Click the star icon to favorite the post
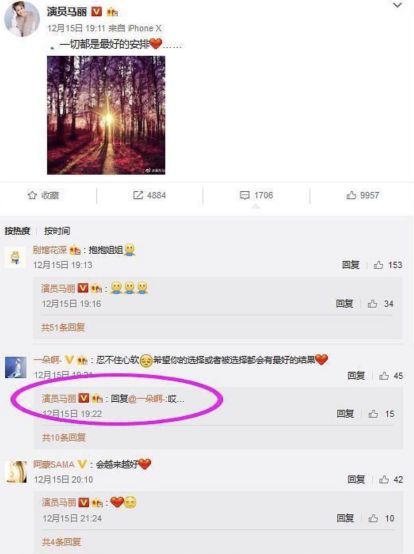The width and height of the screenshot is (414, 554). (x=32, y=195)
